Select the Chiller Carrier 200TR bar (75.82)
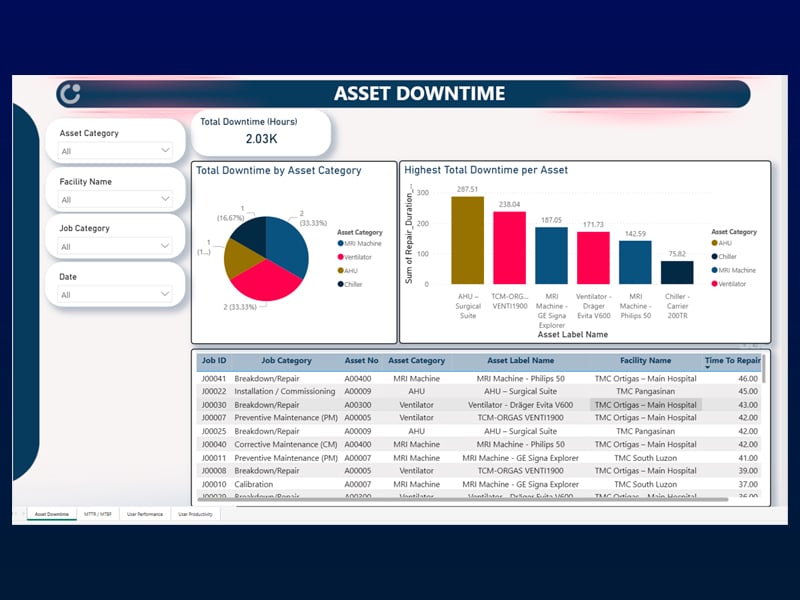Viewport: 800px width, 600px height. pyautogui.click(x=677, y=272)
